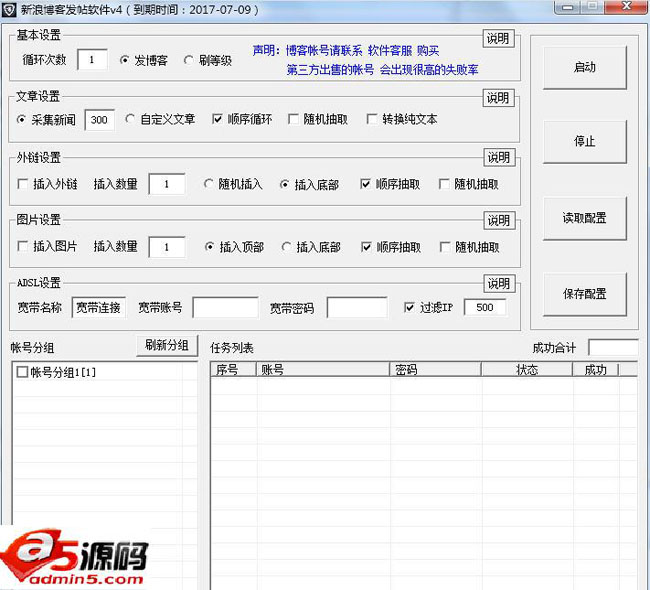This screenshot has height=590, width=650.
Task: Open 说明 help for 图片设置
Action: coord(499,220)
